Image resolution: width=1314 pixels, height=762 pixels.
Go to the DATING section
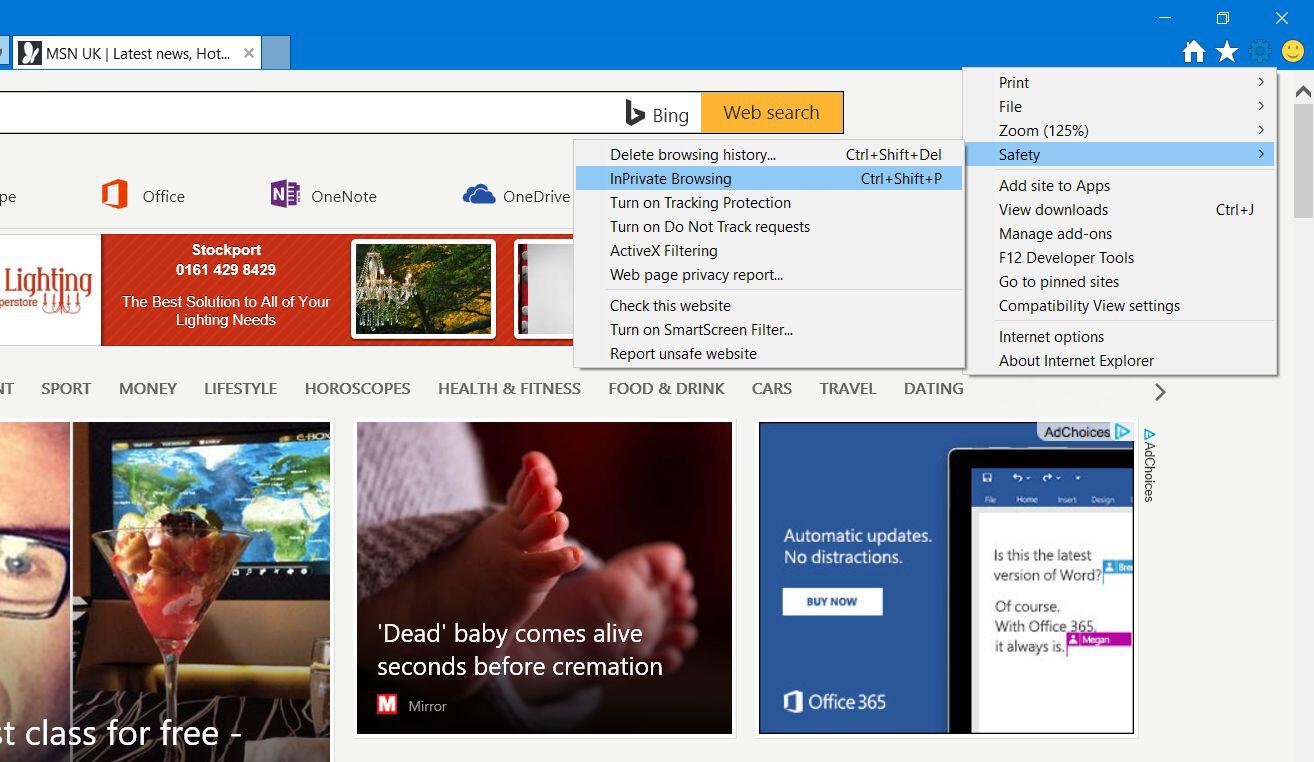[934, 388]
